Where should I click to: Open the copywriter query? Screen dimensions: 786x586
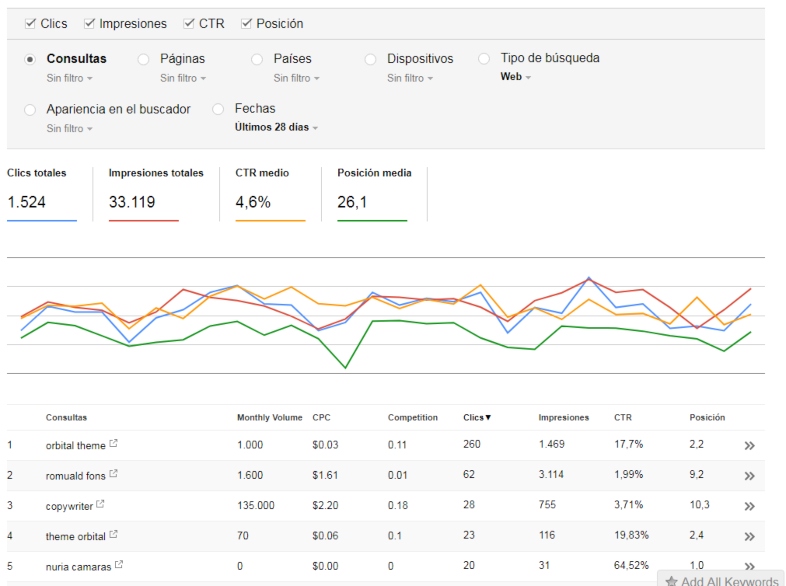[69, 506]
